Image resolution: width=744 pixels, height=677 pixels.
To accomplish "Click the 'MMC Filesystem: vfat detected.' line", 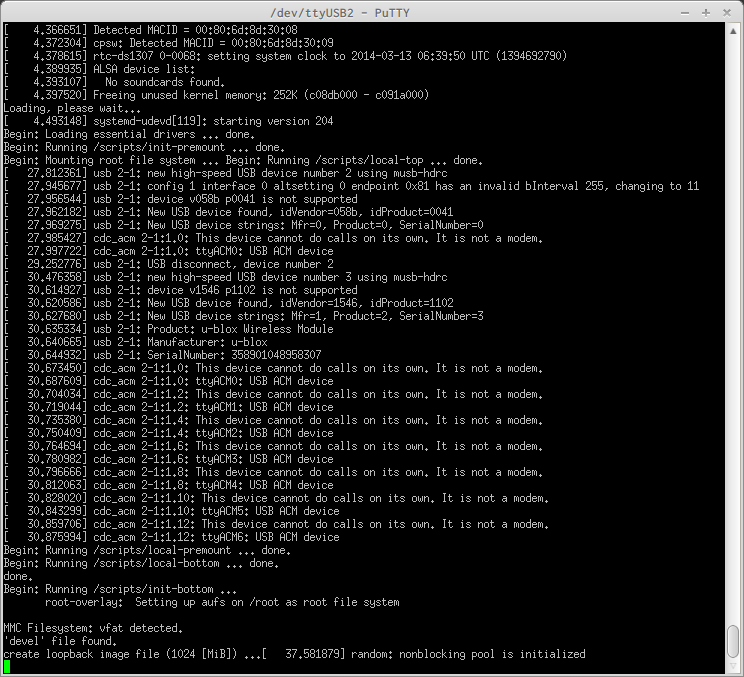I will (x=93, y=628).
